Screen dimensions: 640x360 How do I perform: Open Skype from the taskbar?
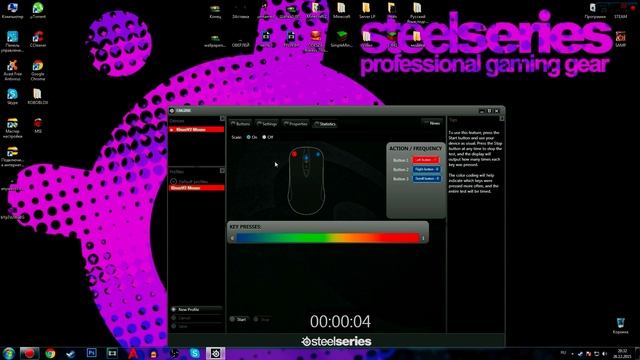click(x=195, y=353)
